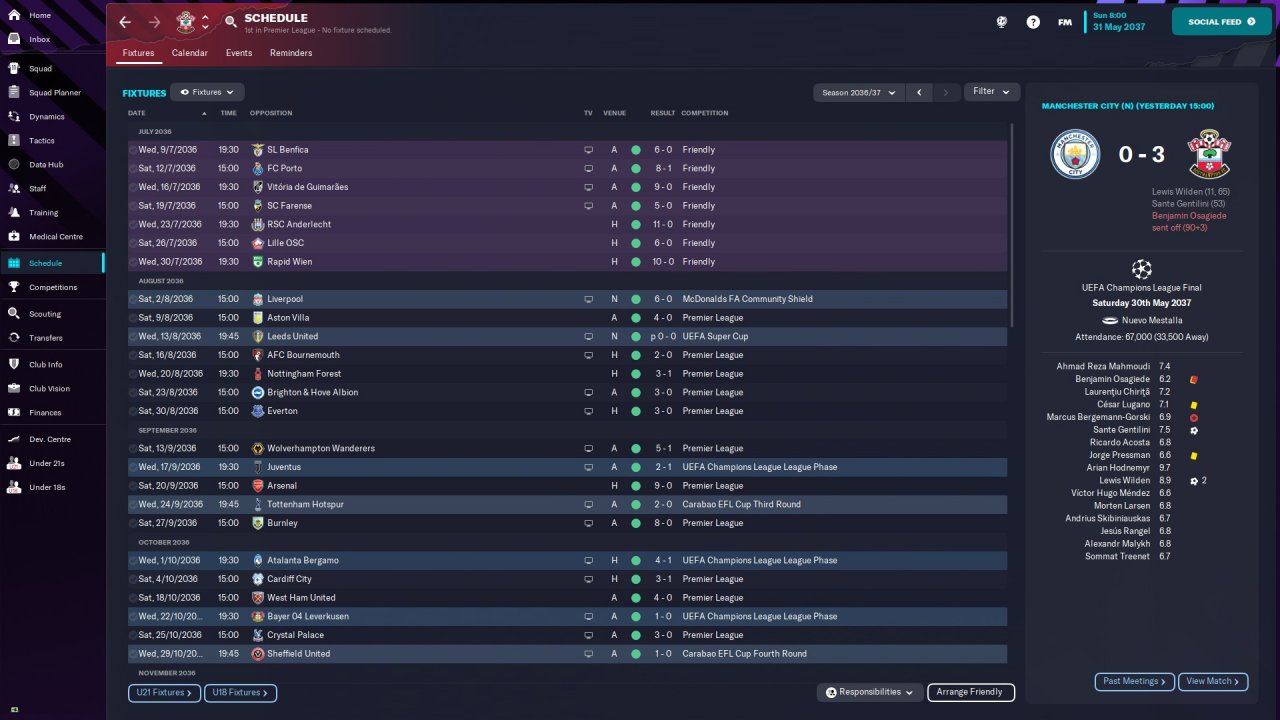Screen dimensions: 1280x720
Task: Click the Past Meetings button
Action: (x=1134, y=681)
